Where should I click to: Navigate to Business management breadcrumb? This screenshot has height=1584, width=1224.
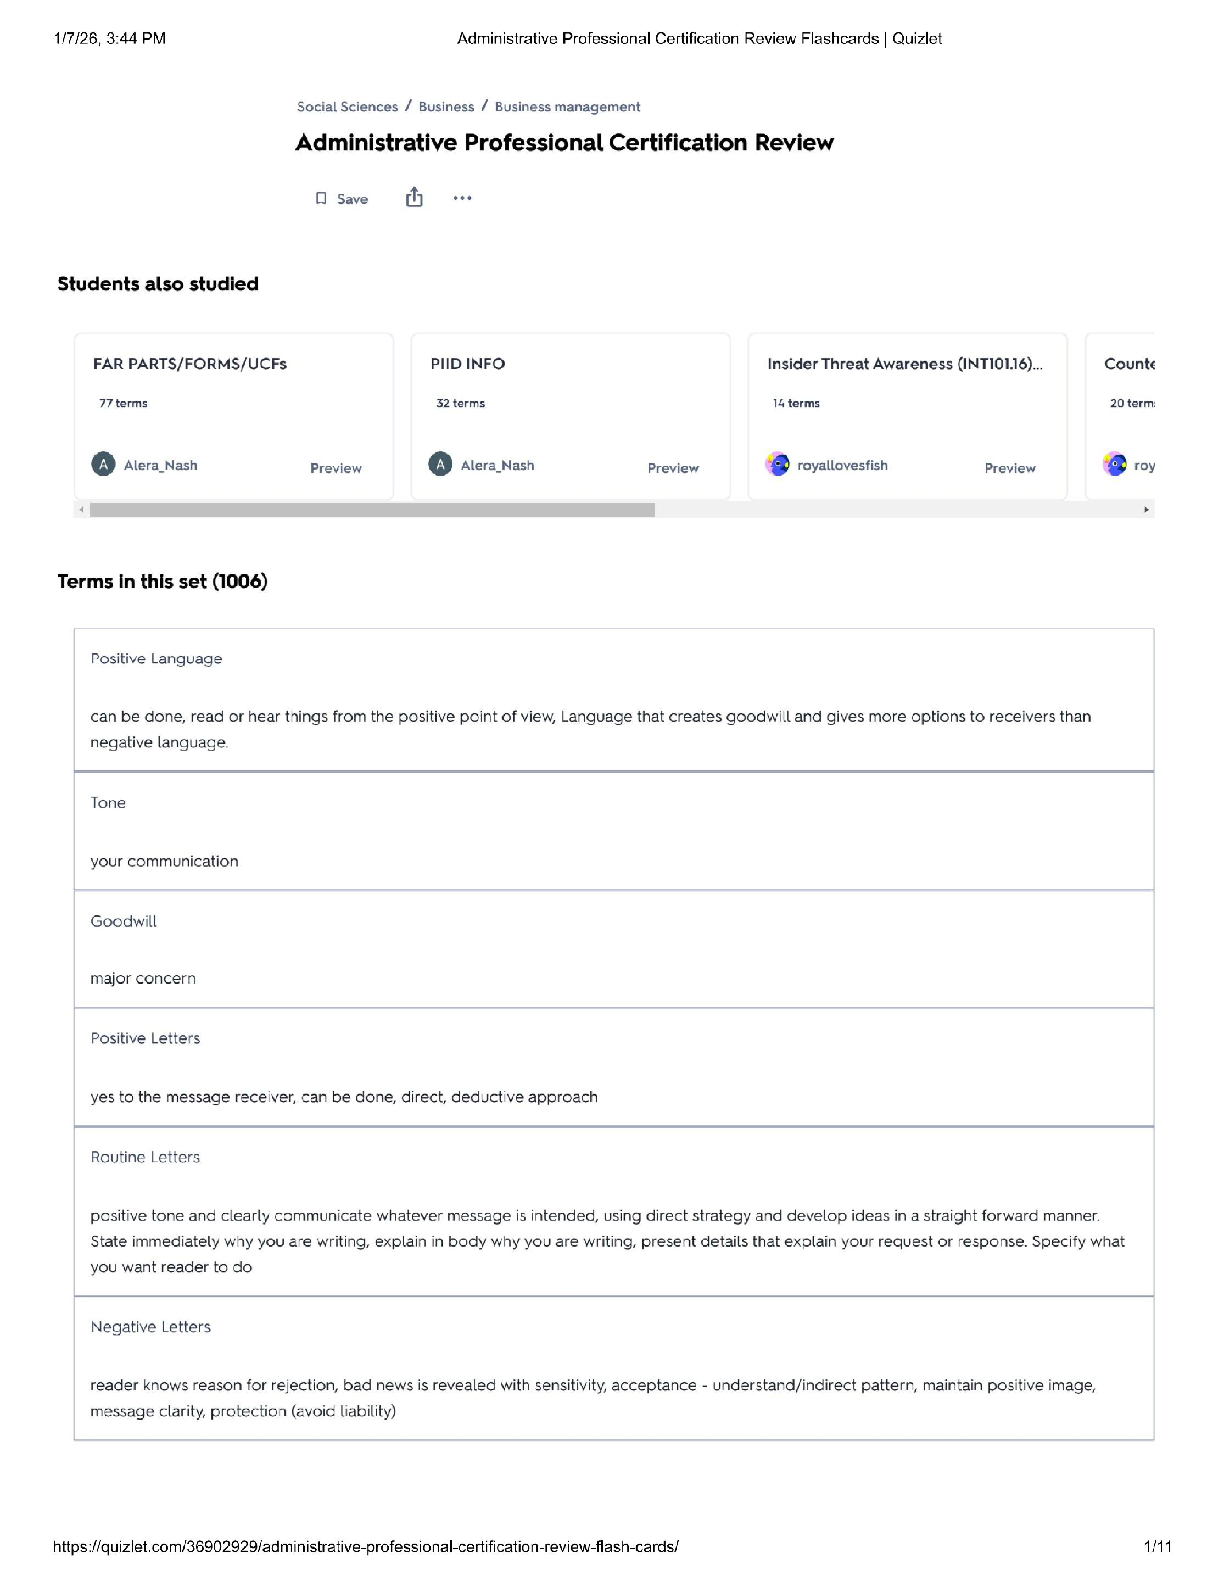[567, 107]
